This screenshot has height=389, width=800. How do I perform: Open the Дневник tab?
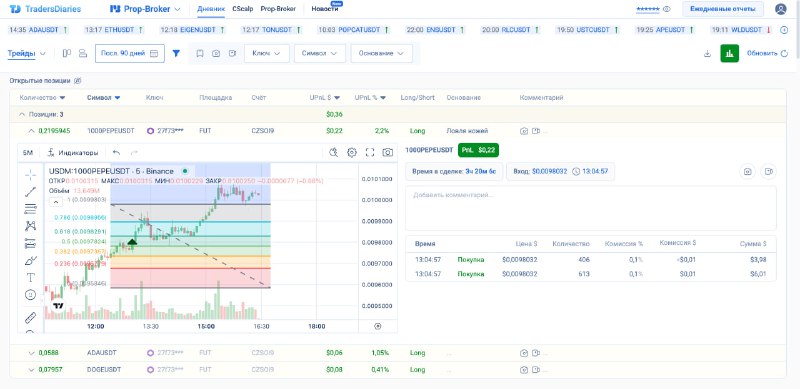click(x=211, y=9)
